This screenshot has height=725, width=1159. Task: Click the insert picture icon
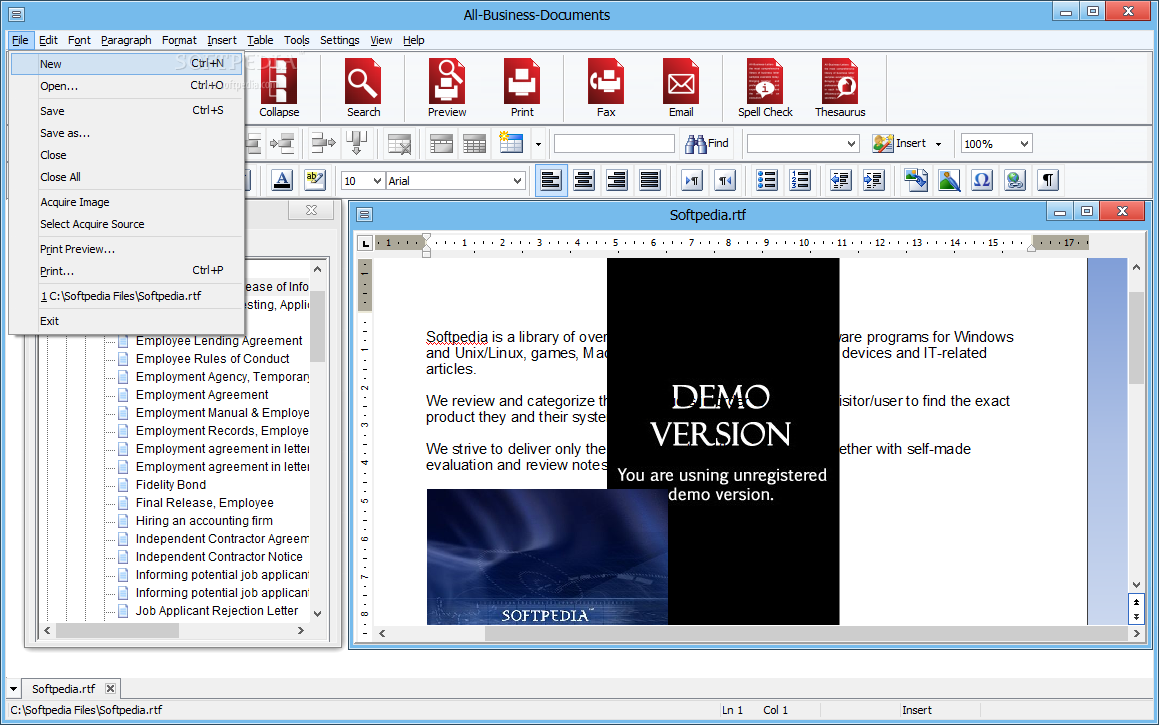coord(949,180)
